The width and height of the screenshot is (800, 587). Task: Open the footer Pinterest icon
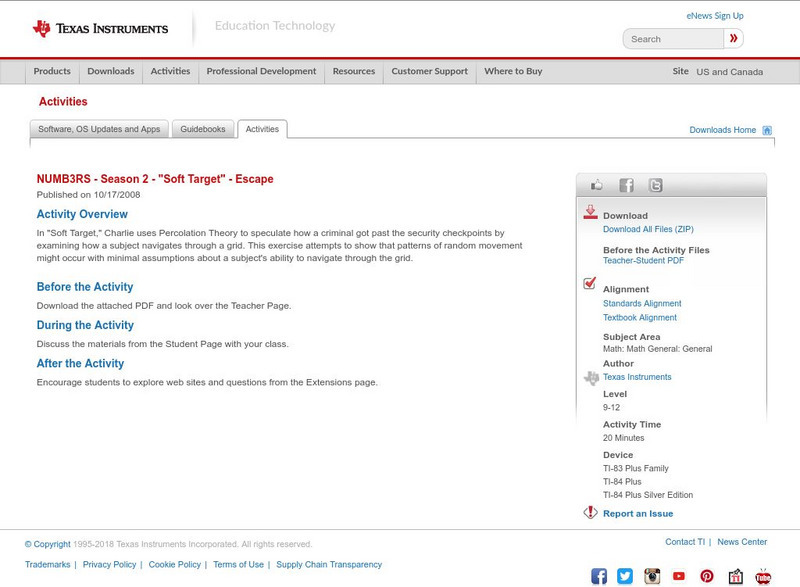[707, 576]
